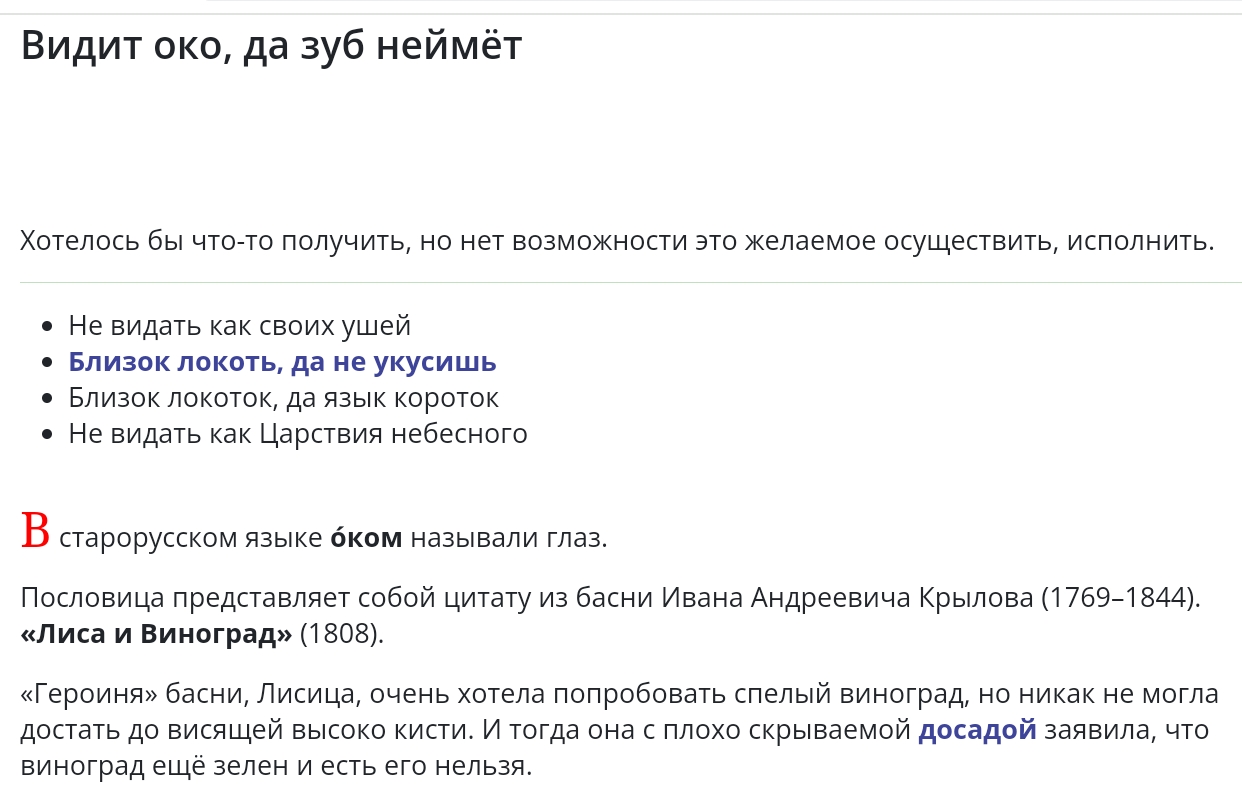Click the list item "Не видать как своих ушей"
The width and height of the screenshot is (1242, 795).
[240, 326]
